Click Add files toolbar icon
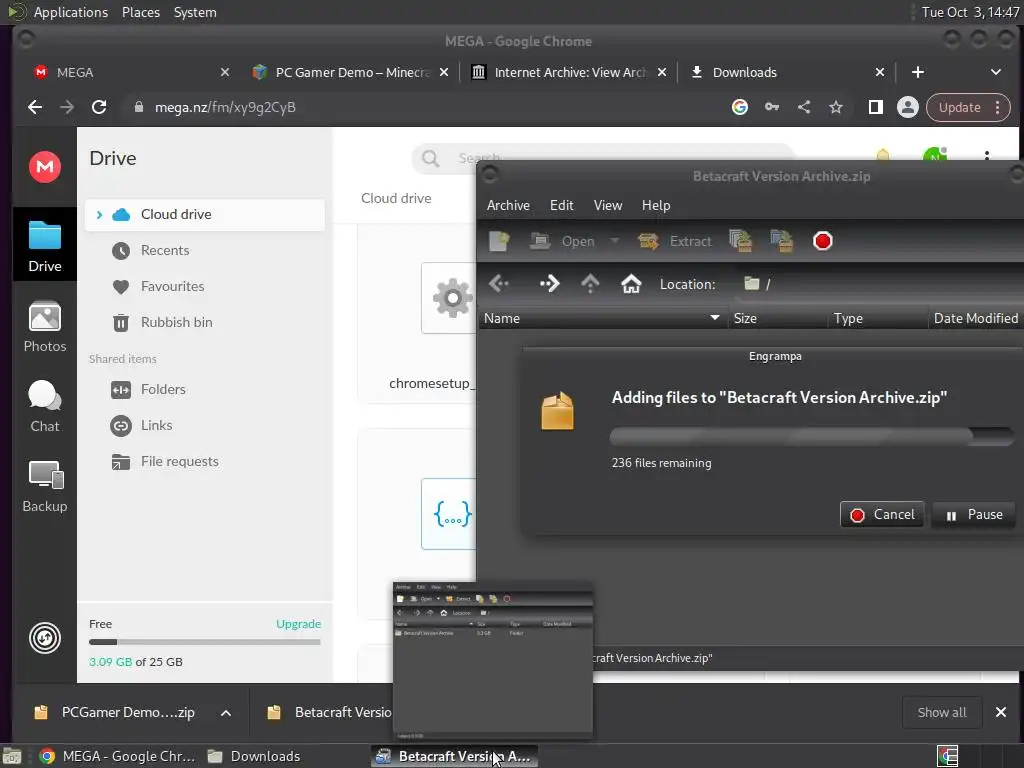The image size is (1024, 768). pos(741,241)
